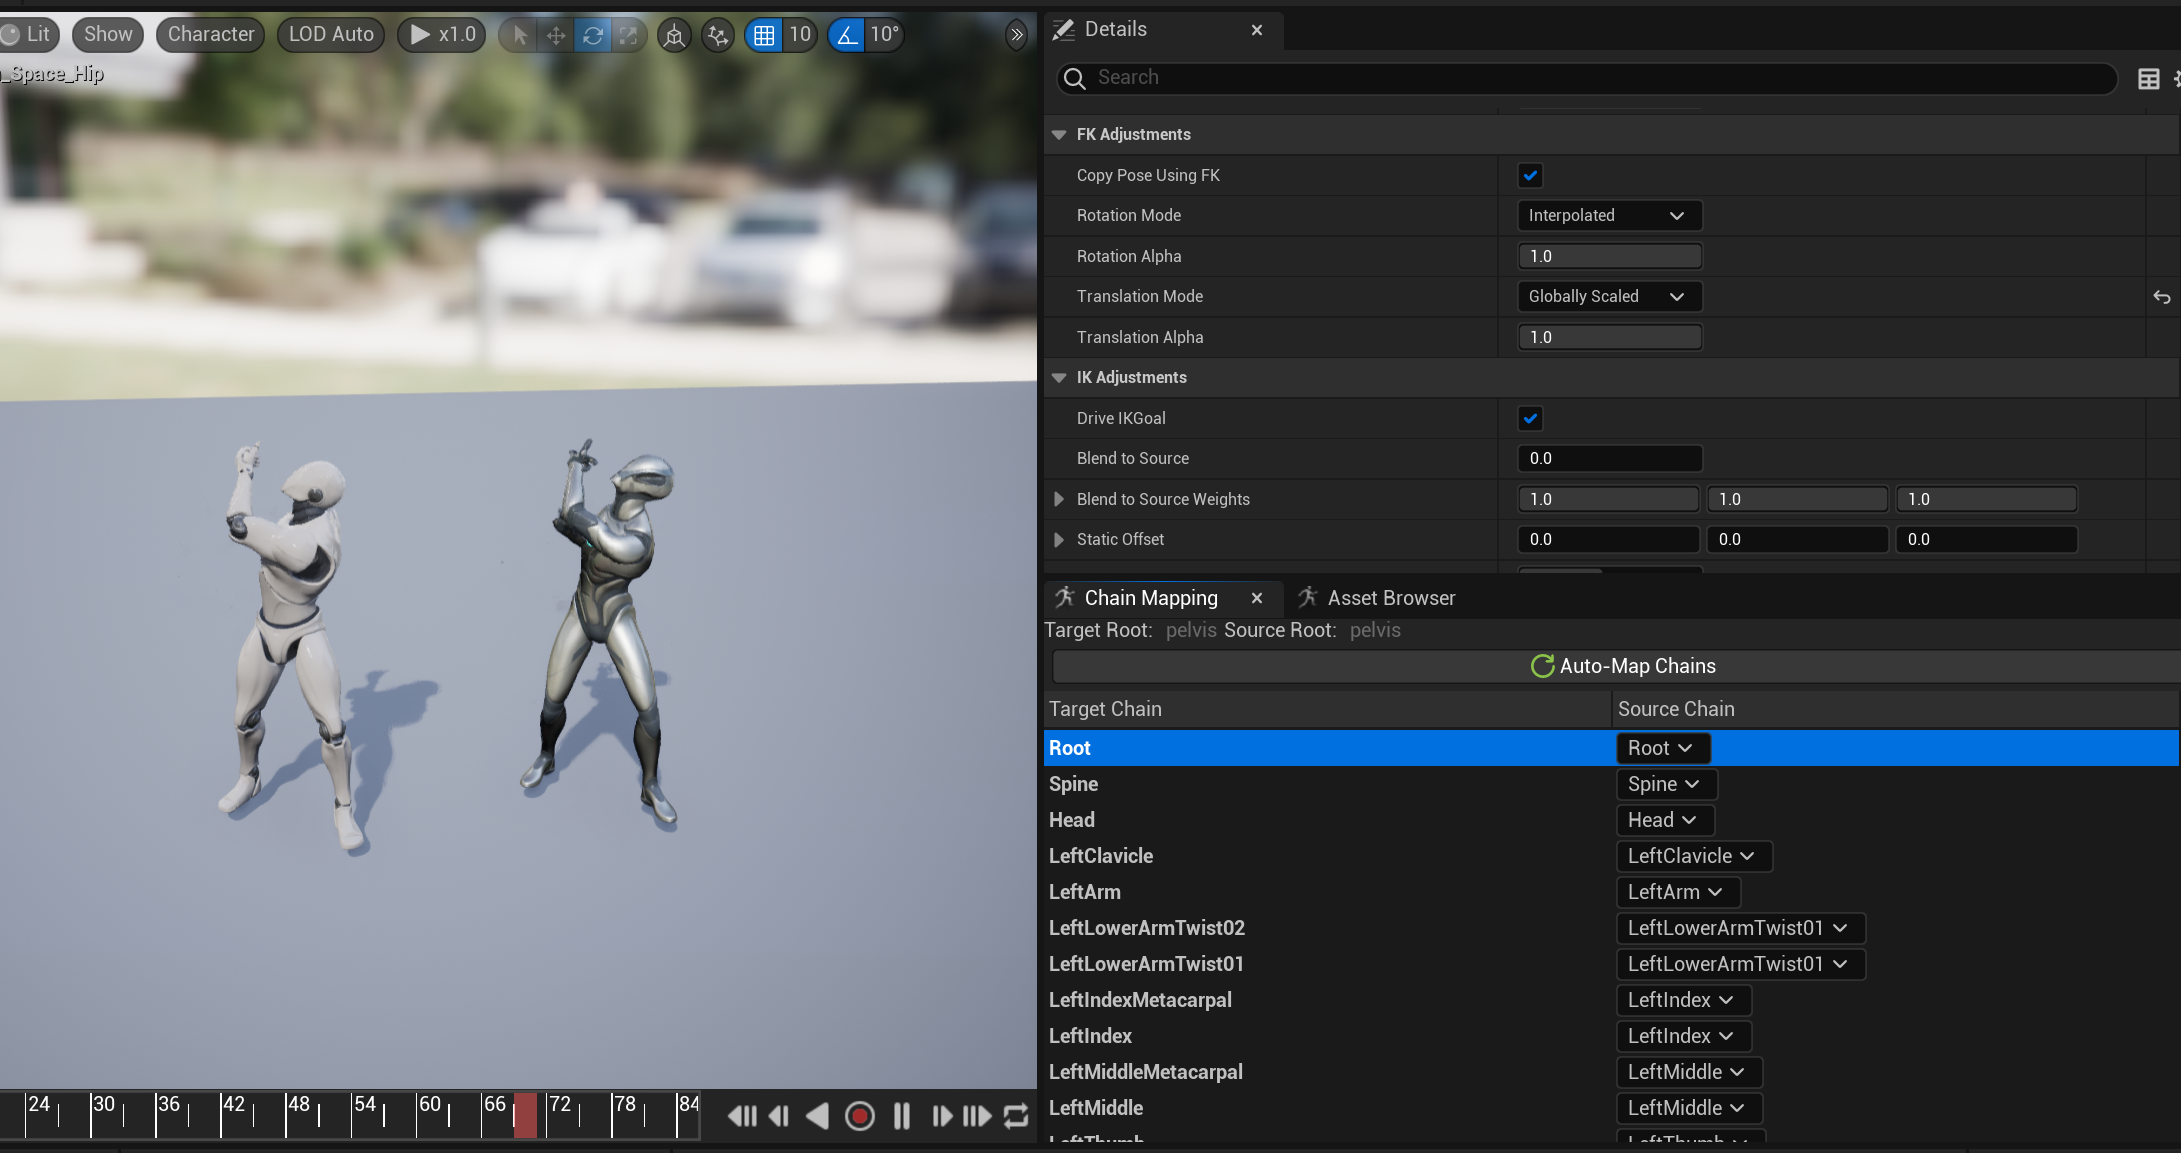
Task: Click the world/local coordinate space cube icon
Action: 675,35
